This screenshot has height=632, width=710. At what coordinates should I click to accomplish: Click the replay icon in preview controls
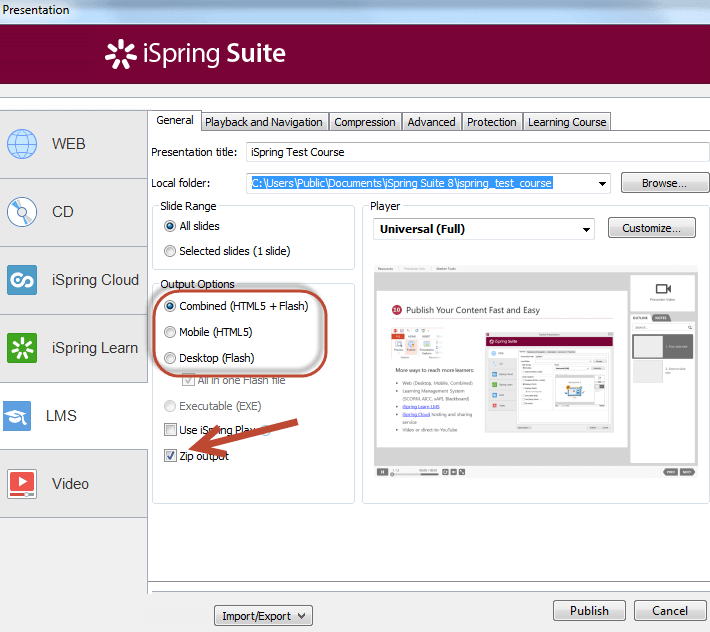click(446, 472)
